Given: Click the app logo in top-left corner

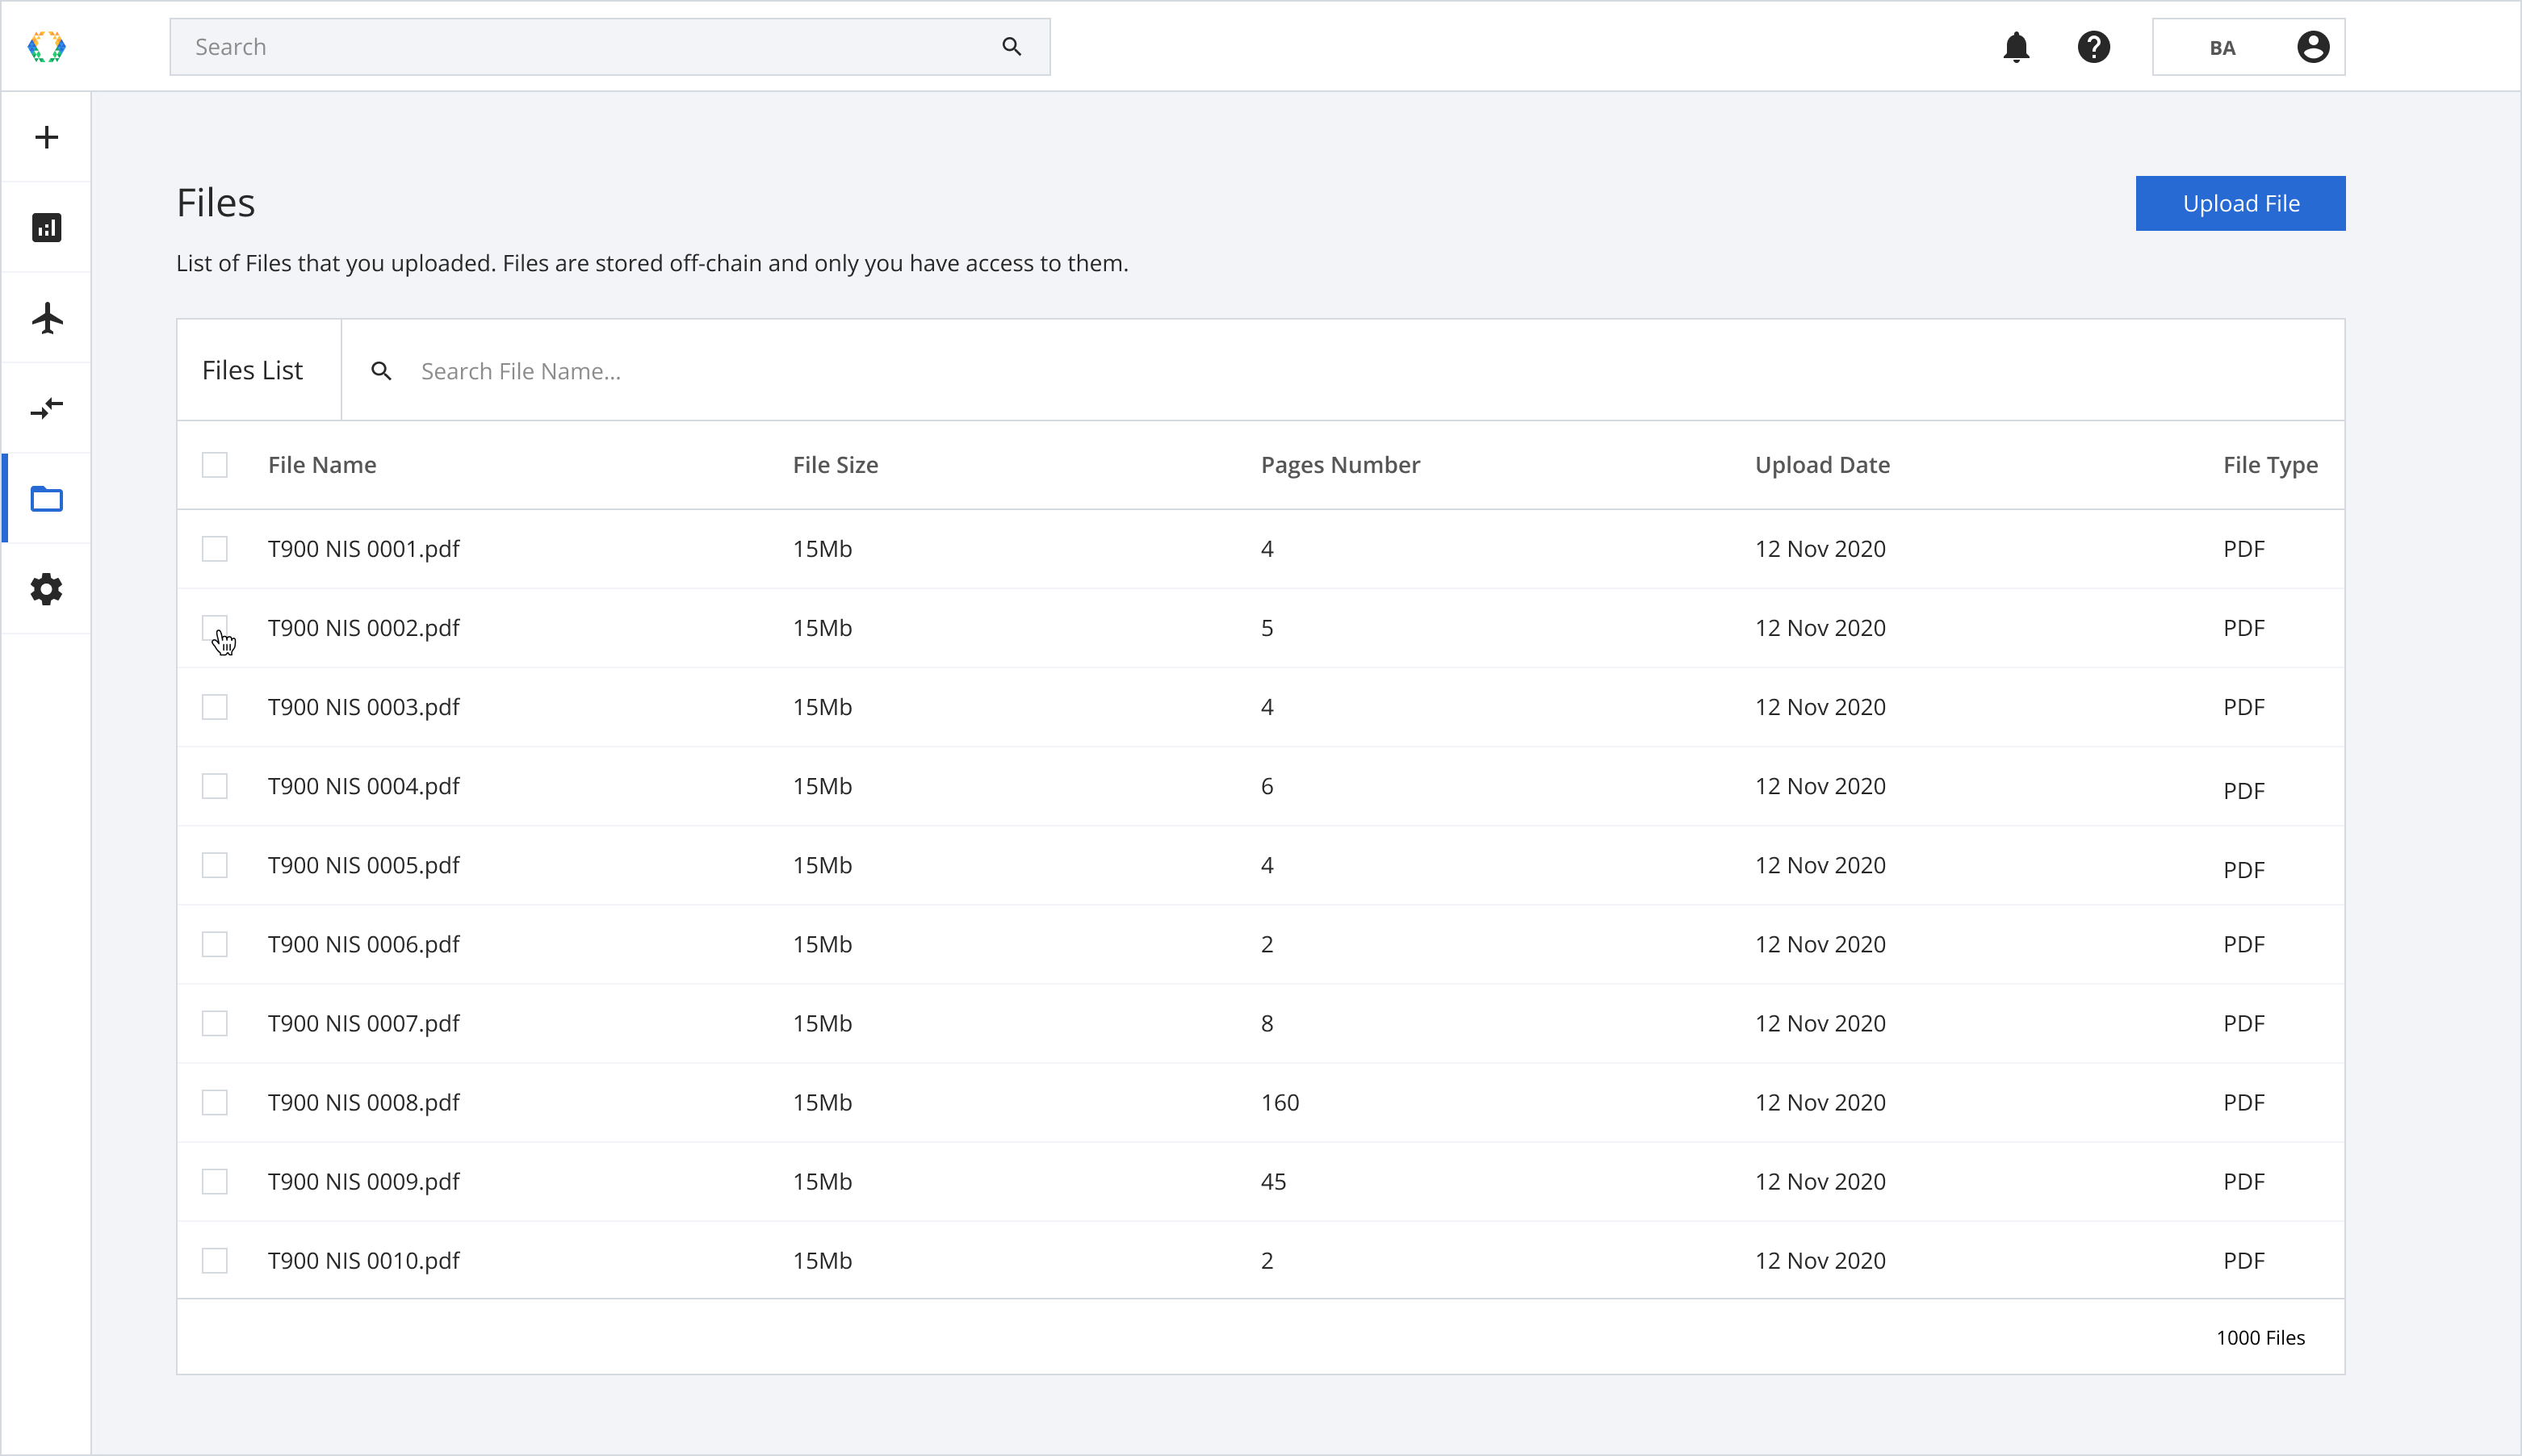Looking at the screenshot, I should [46, 47].
